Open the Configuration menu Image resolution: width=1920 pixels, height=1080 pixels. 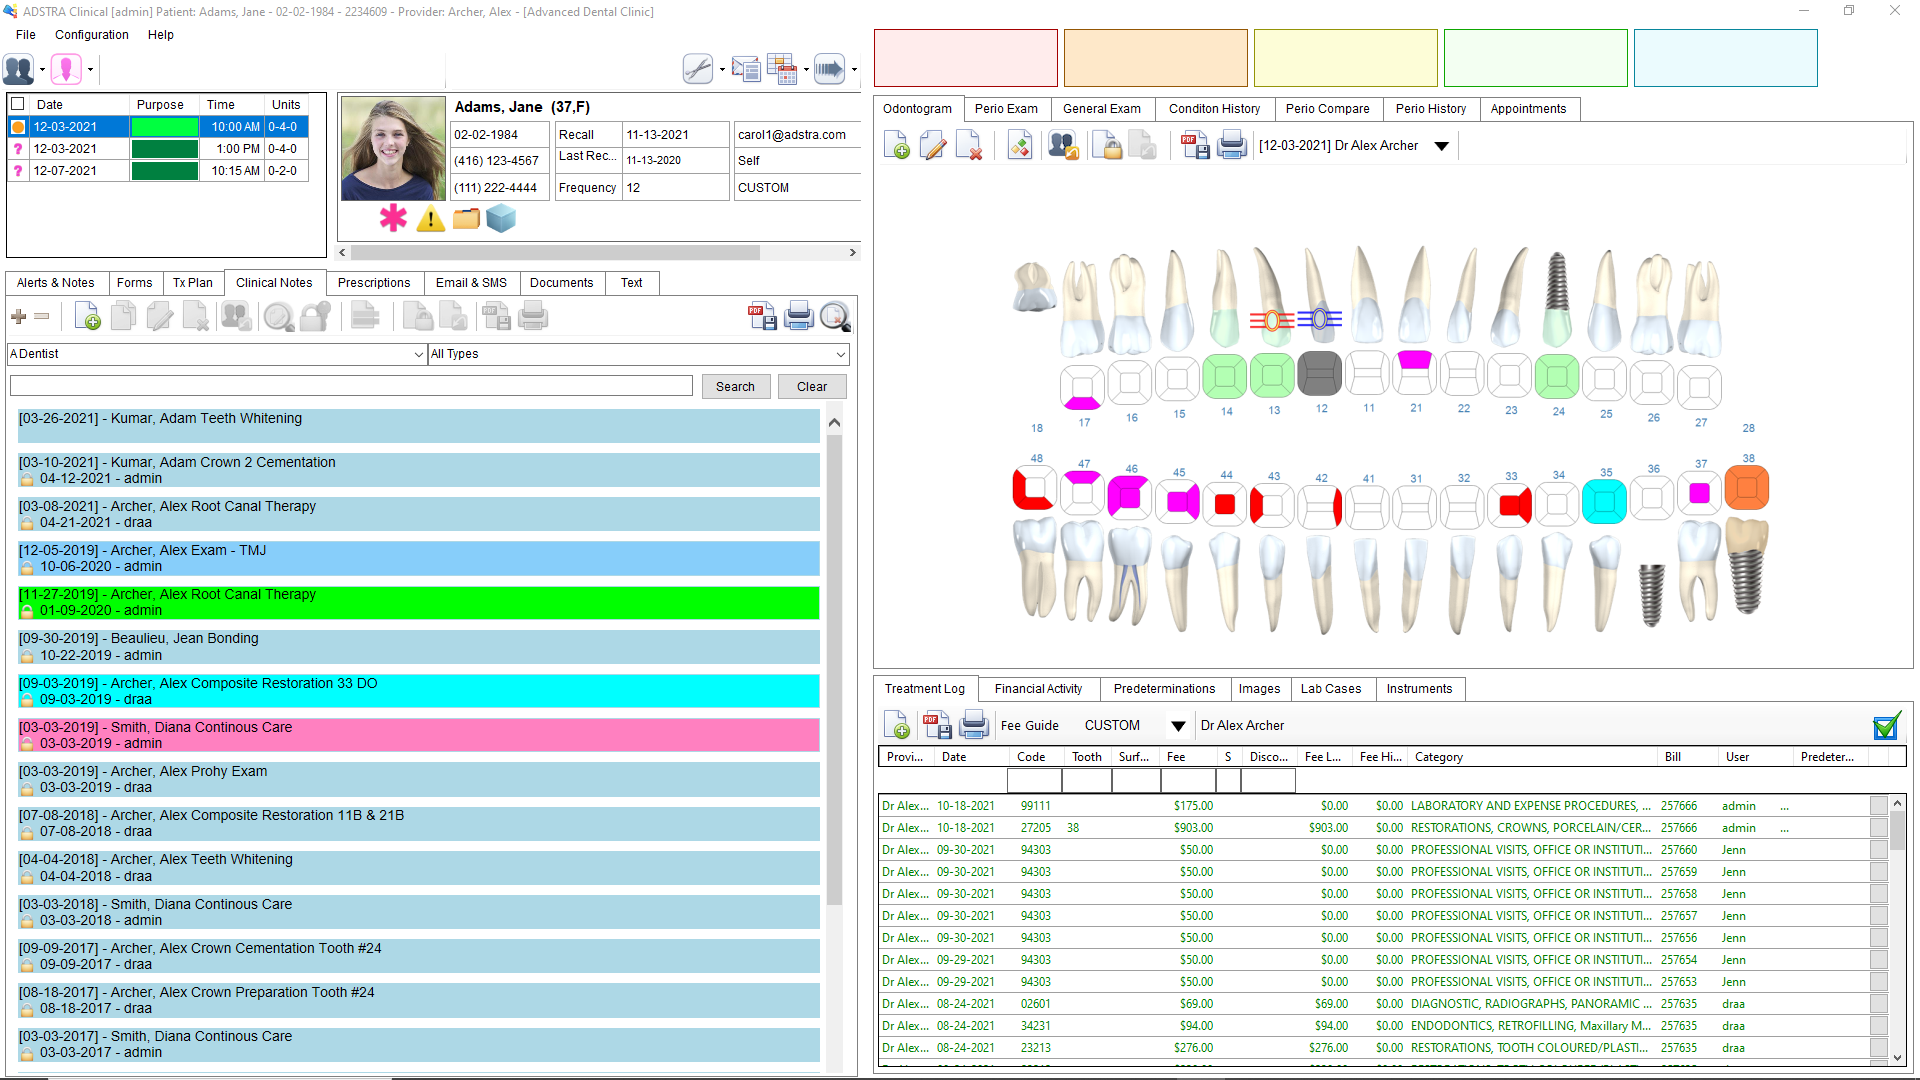(x=91, y=35)
